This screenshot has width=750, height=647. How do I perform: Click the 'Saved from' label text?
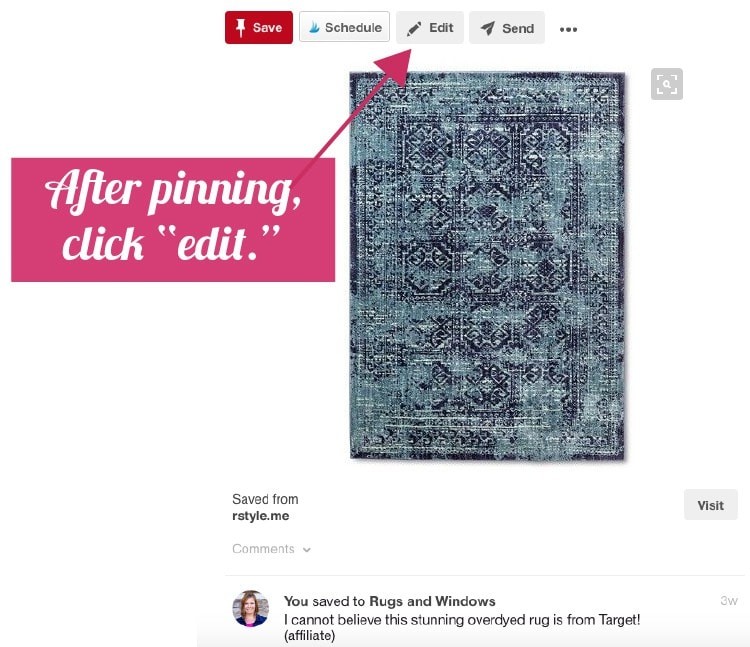265,499
